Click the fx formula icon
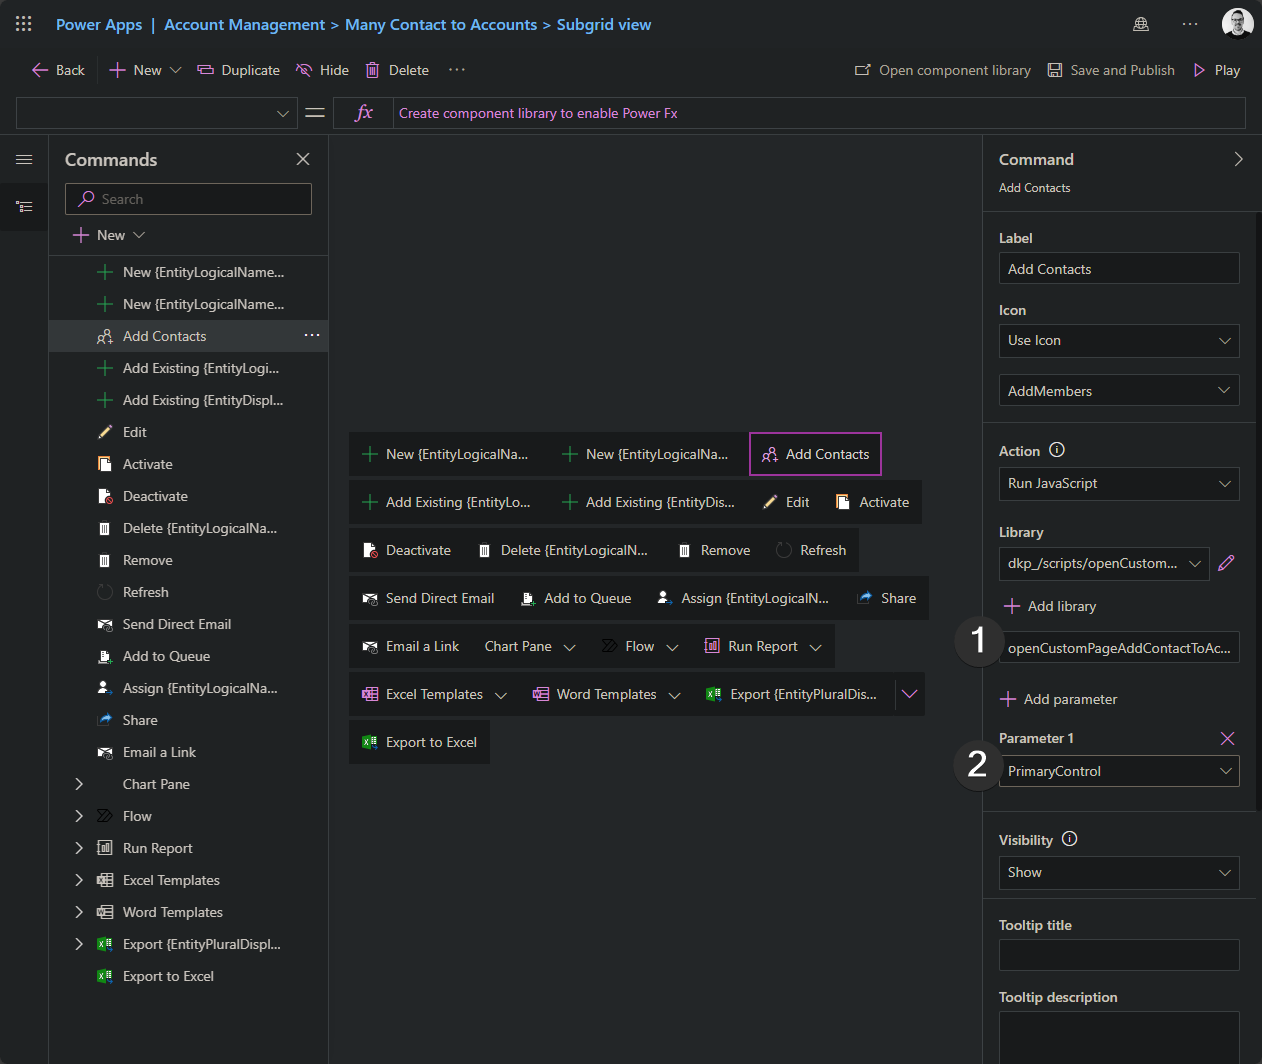Screen dimensions: 1262x1064 [x=364, y=113]
